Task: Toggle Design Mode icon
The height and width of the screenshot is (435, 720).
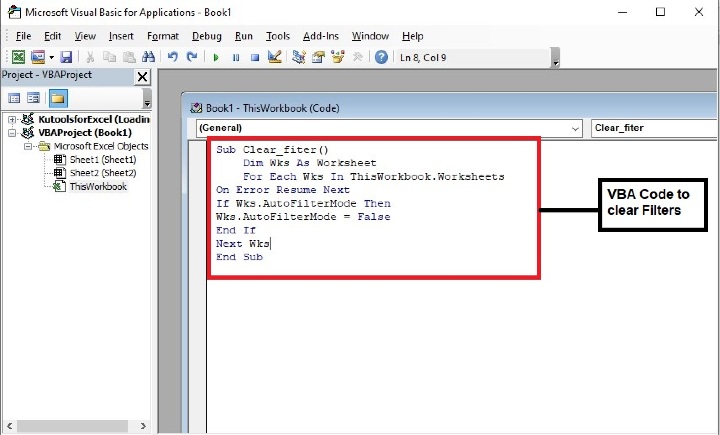Action: 274,57
